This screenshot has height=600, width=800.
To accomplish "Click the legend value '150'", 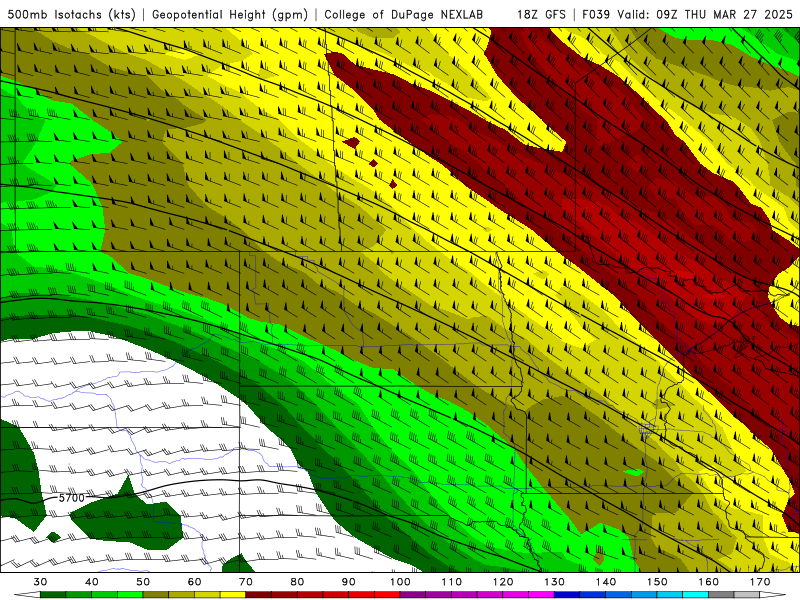I will click(x=658, y=582).
